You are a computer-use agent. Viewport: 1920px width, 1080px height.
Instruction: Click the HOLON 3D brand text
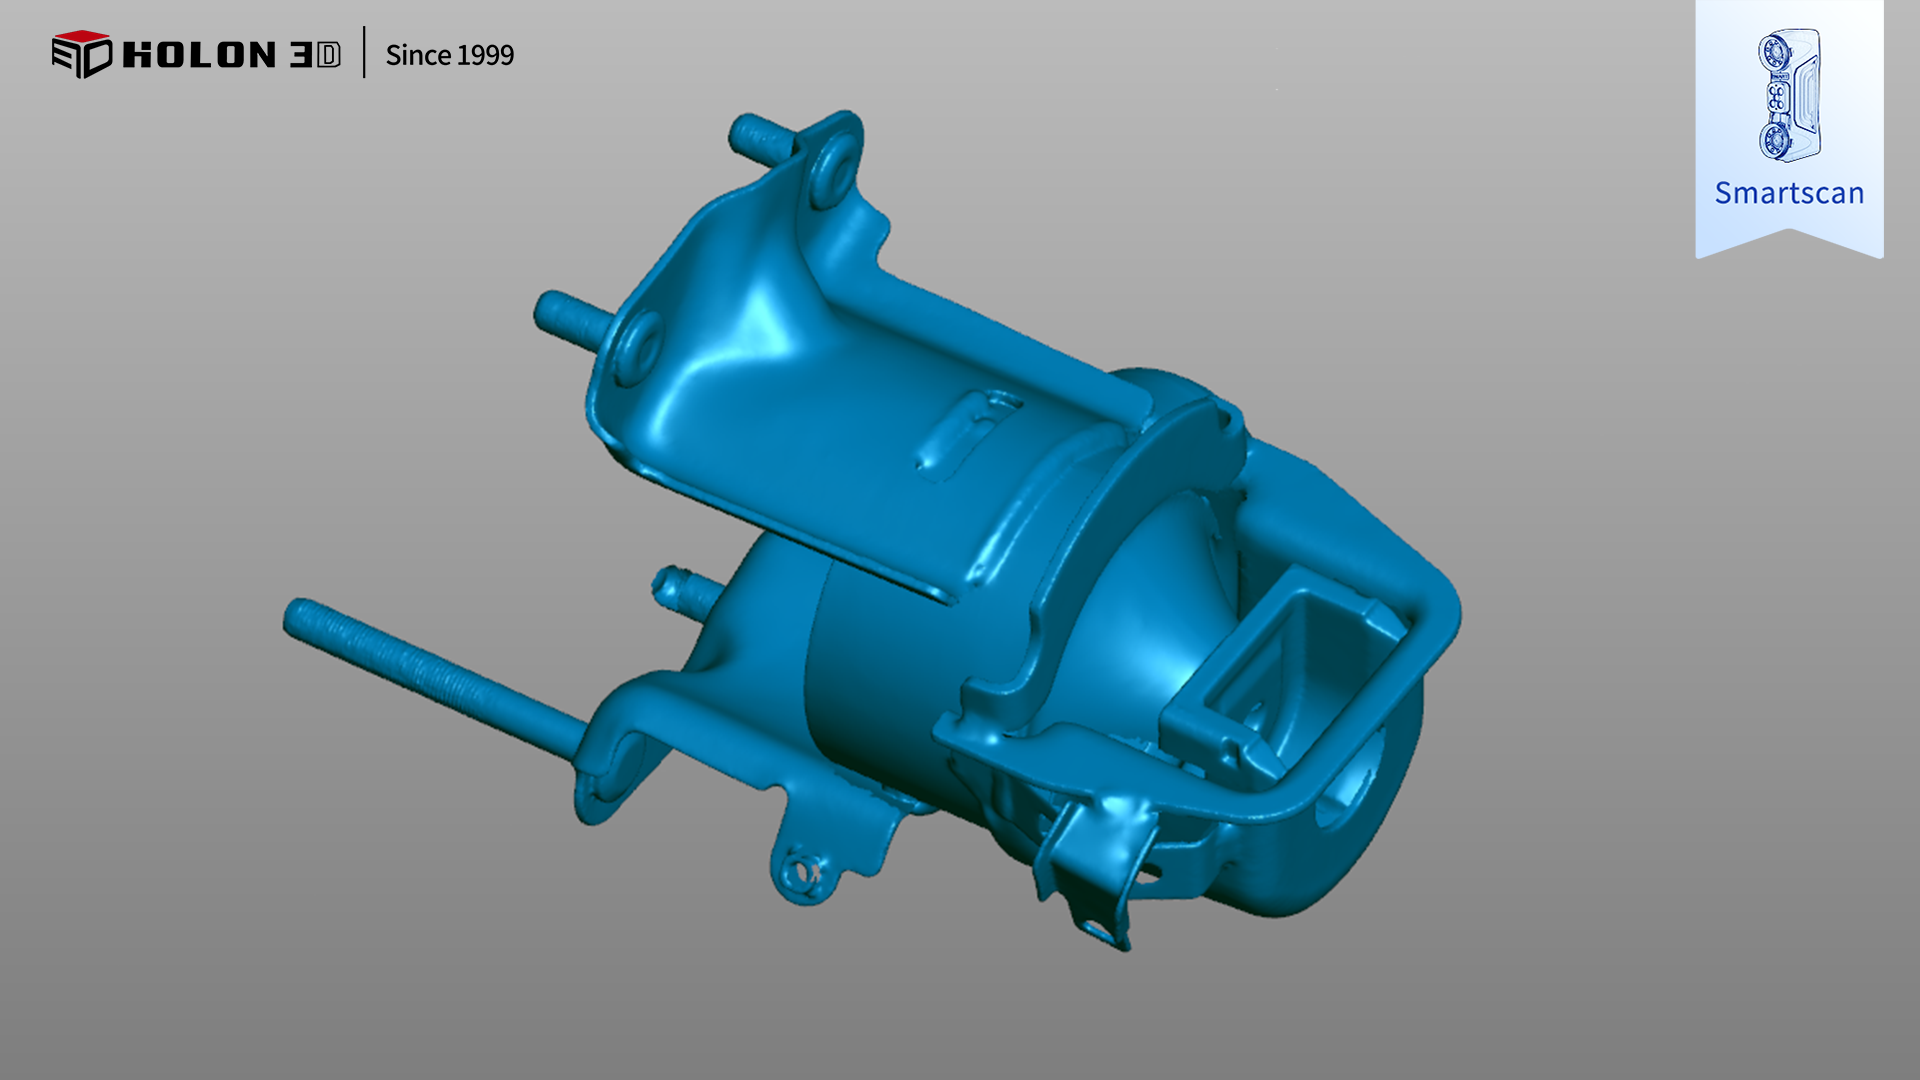[x=231, y=55]
